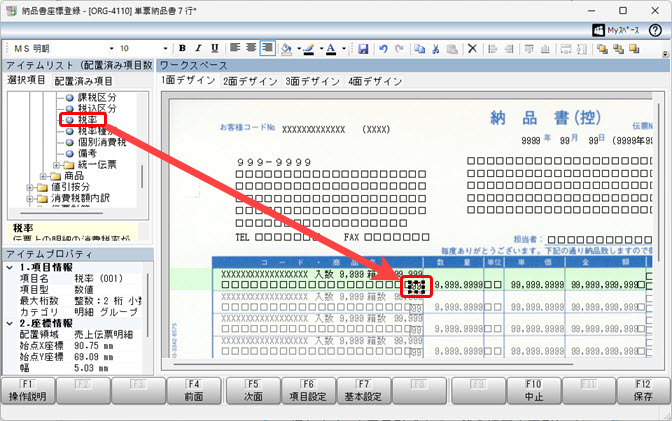The width and height of the screenshot is (672, 421).
Task: Select 税率 in the item list
Action: 87,120
